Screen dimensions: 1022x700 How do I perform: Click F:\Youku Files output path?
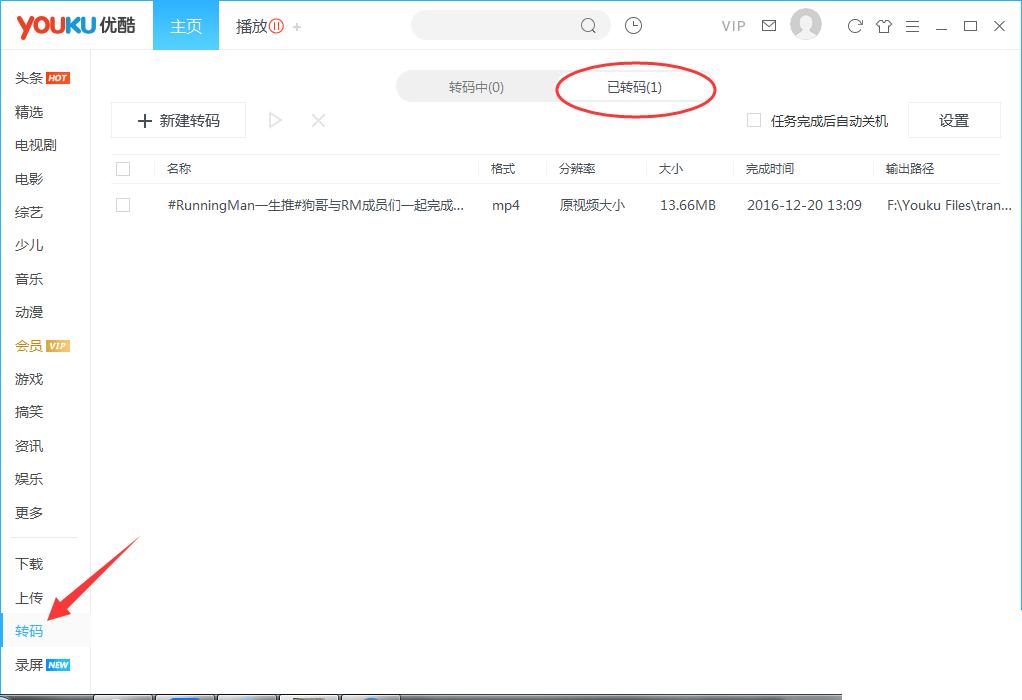coord(949,205)
